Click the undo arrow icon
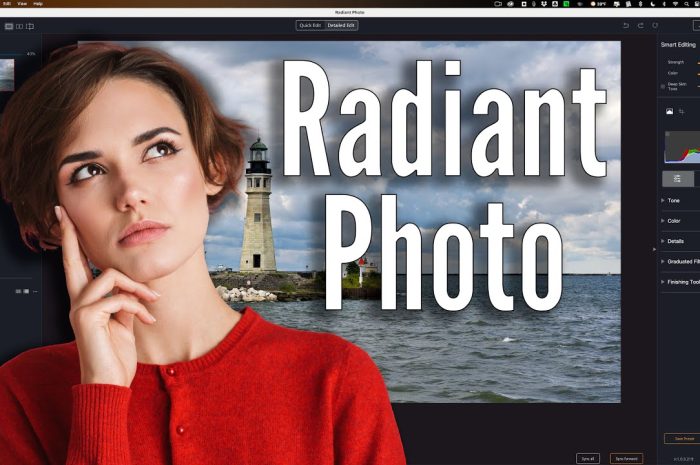The height and width of the screenshot is (465, 700). (x=626, y=25)
